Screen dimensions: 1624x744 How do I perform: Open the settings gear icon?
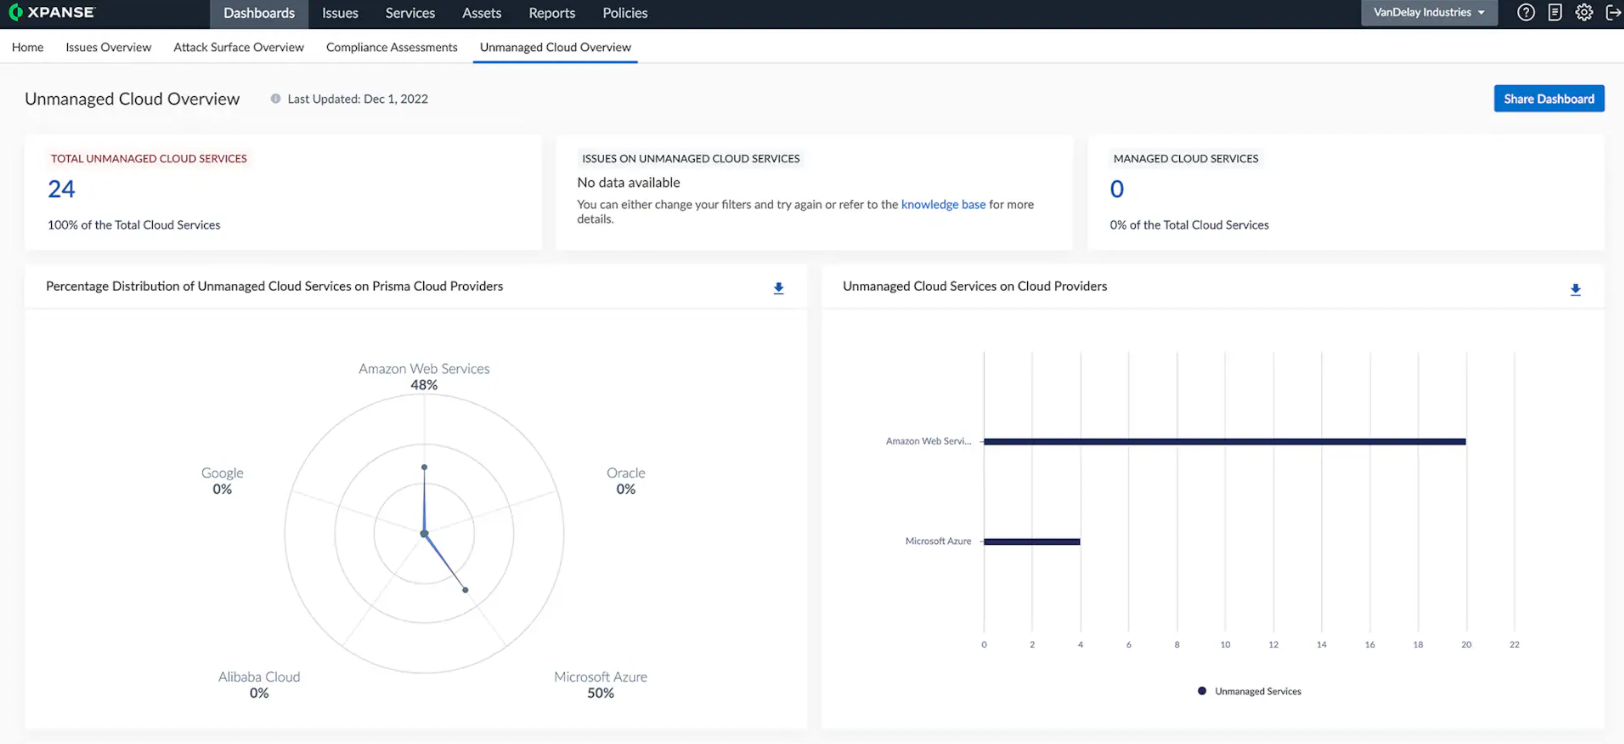[x=1584, y=13]
